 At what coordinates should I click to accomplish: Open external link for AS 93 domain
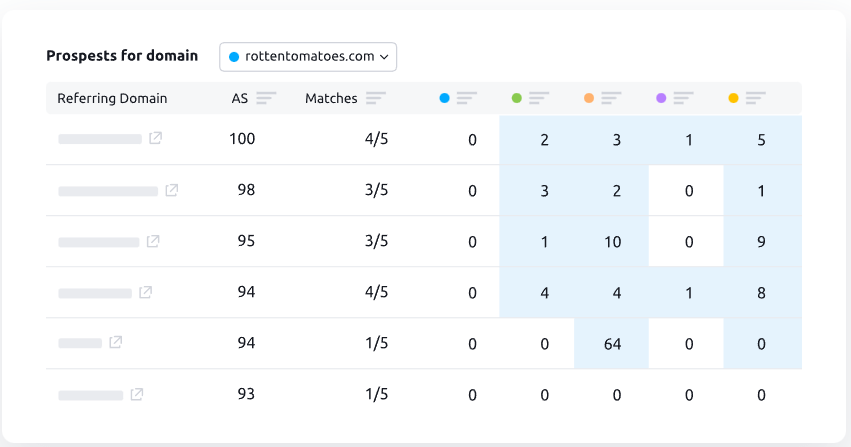tap(137, 394)
